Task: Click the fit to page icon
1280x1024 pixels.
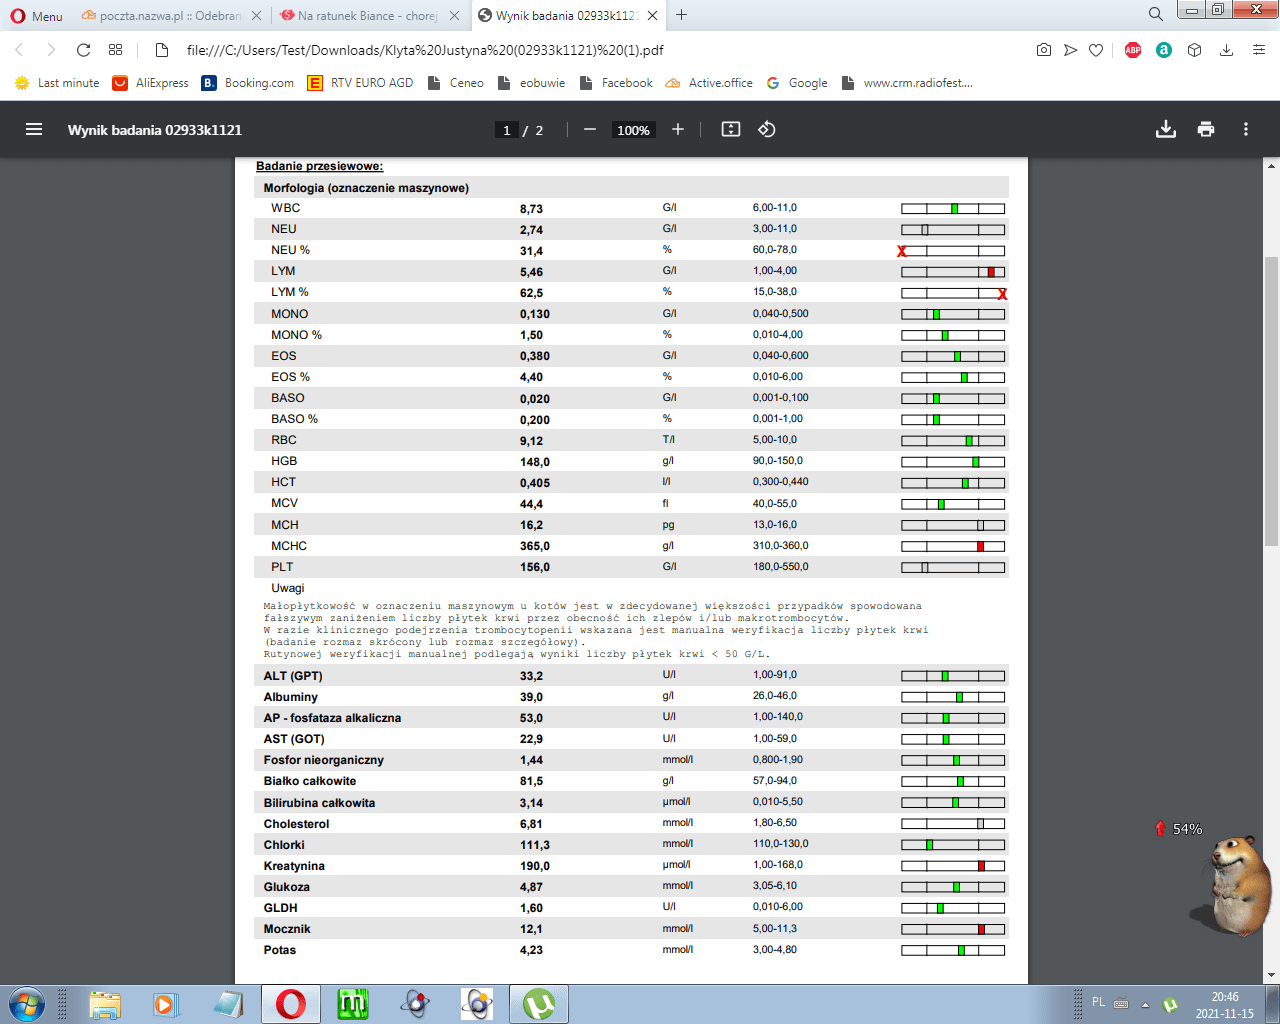Action: click(x=731, y=129)
